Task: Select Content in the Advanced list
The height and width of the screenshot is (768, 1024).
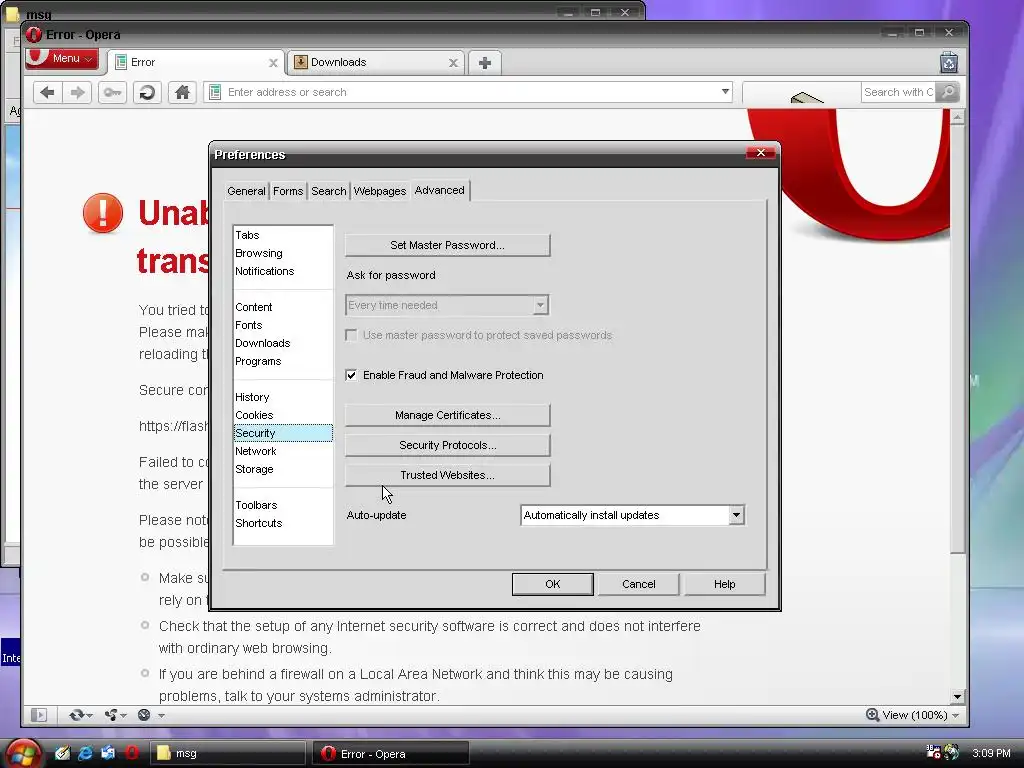Action: pyautogui.click(x=283, y=307)
